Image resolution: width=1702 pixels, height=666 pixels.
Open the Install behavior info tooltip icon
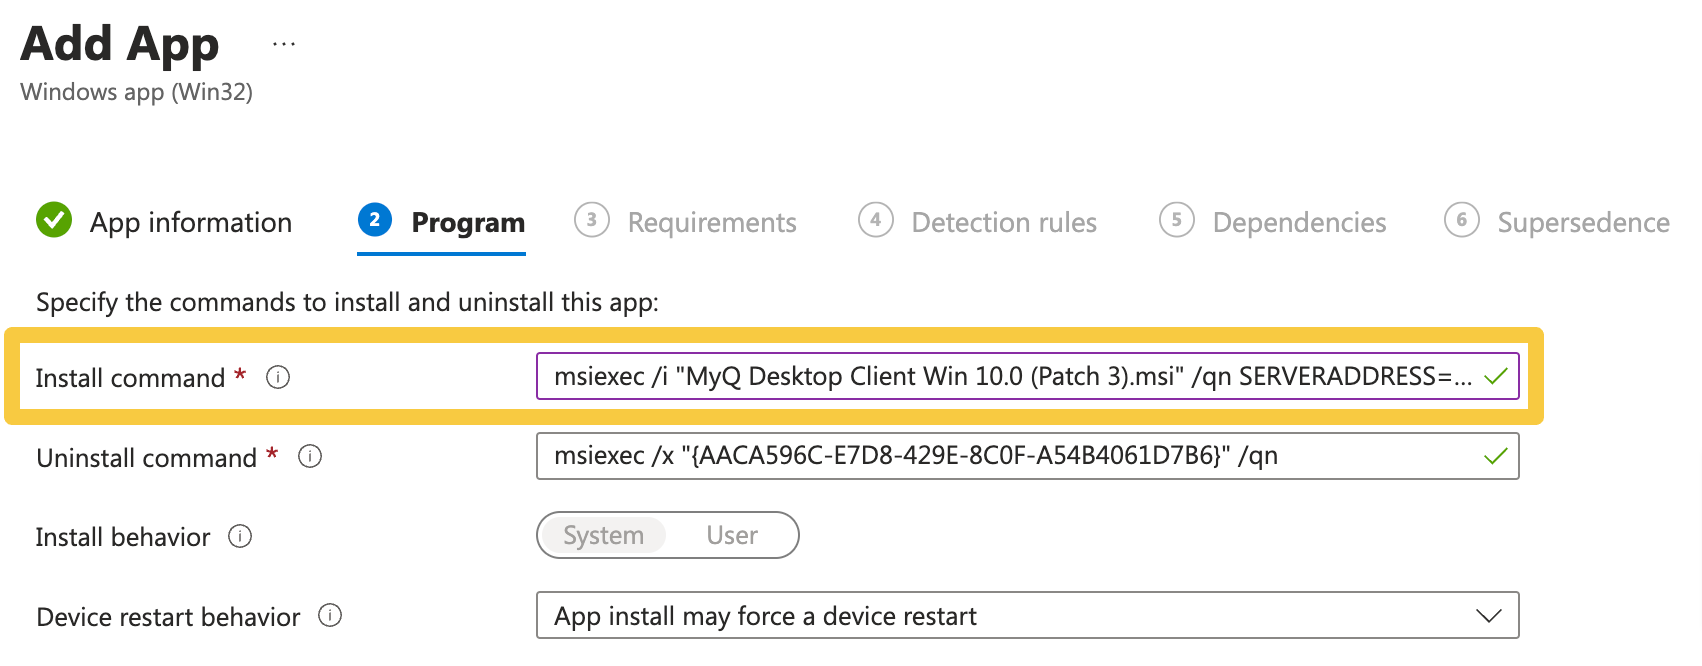(x=240, y=537)
